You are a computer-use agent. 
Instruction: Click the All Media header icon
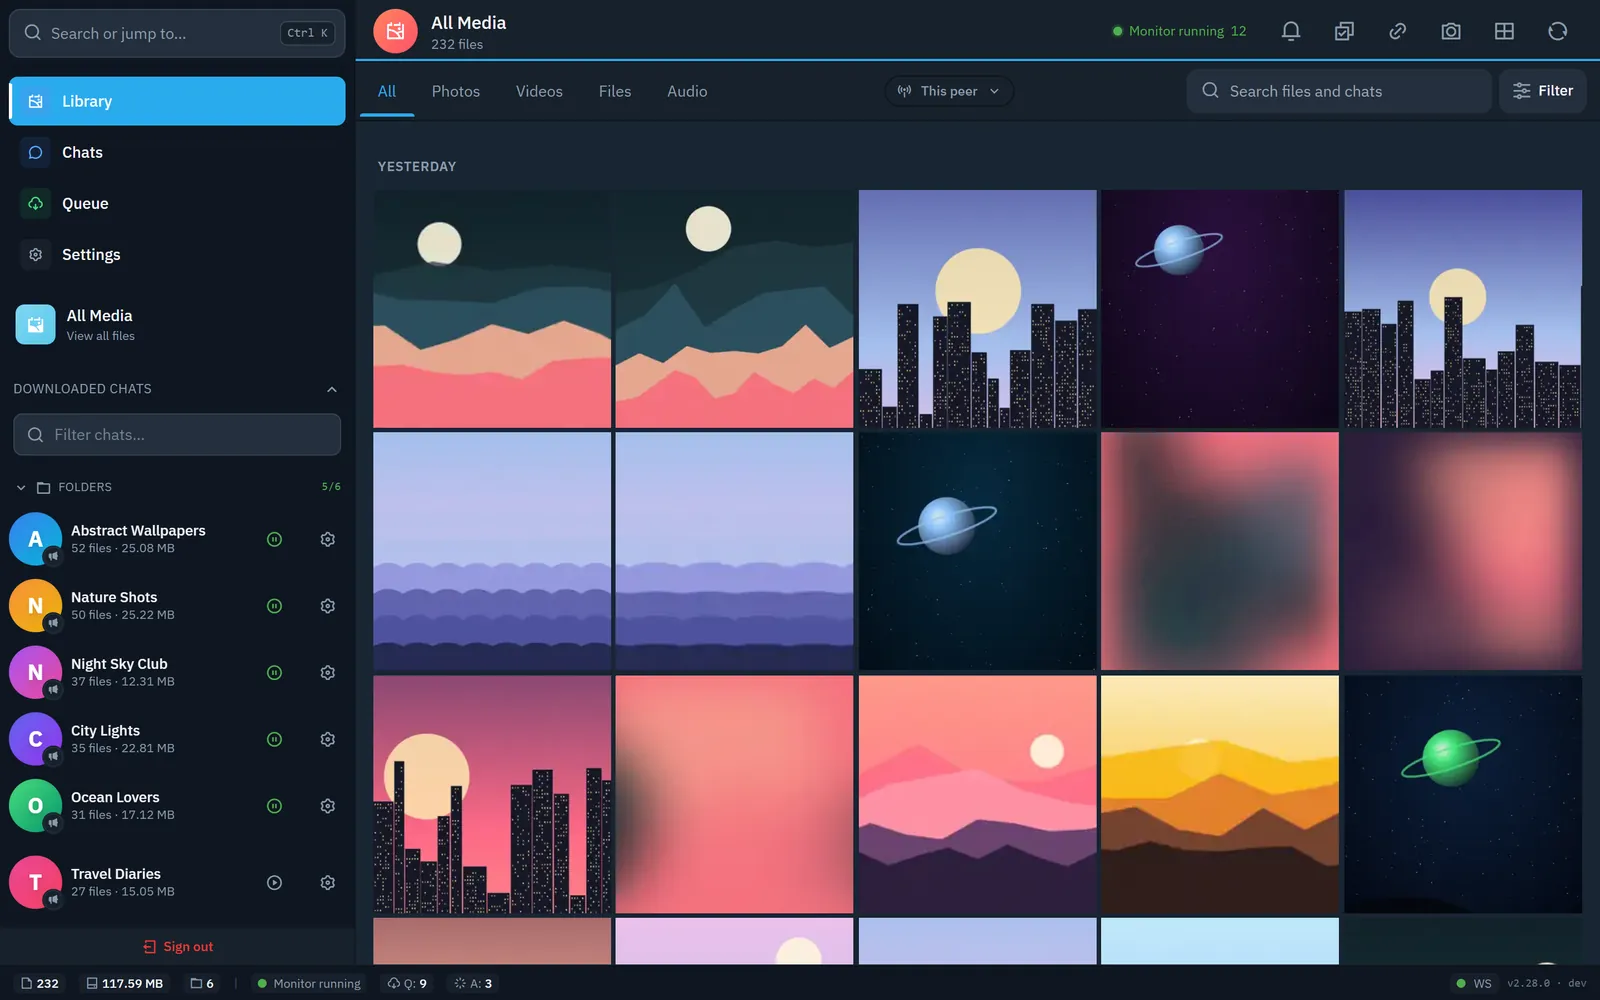[395, 31]
